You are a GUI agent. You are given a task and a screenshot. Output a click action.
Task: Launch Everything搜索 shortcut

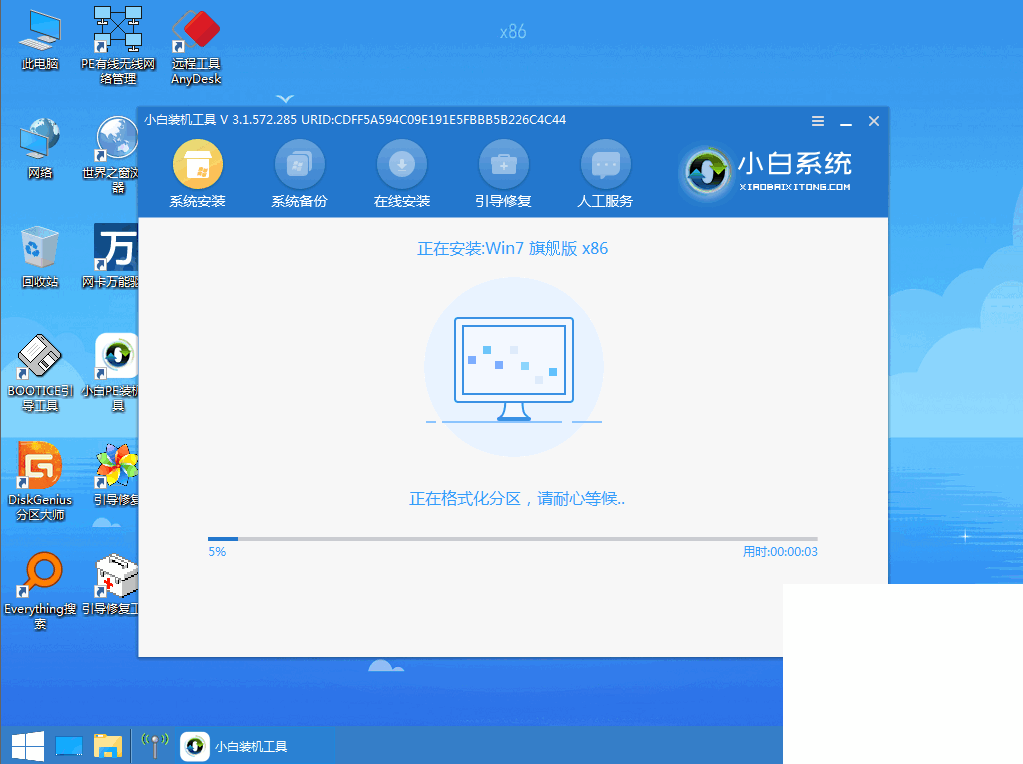tap(40, 591)
